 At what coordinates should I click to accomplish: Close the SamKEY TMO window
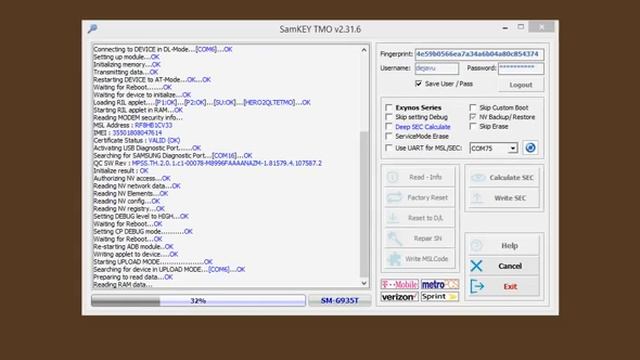(541, 27)
